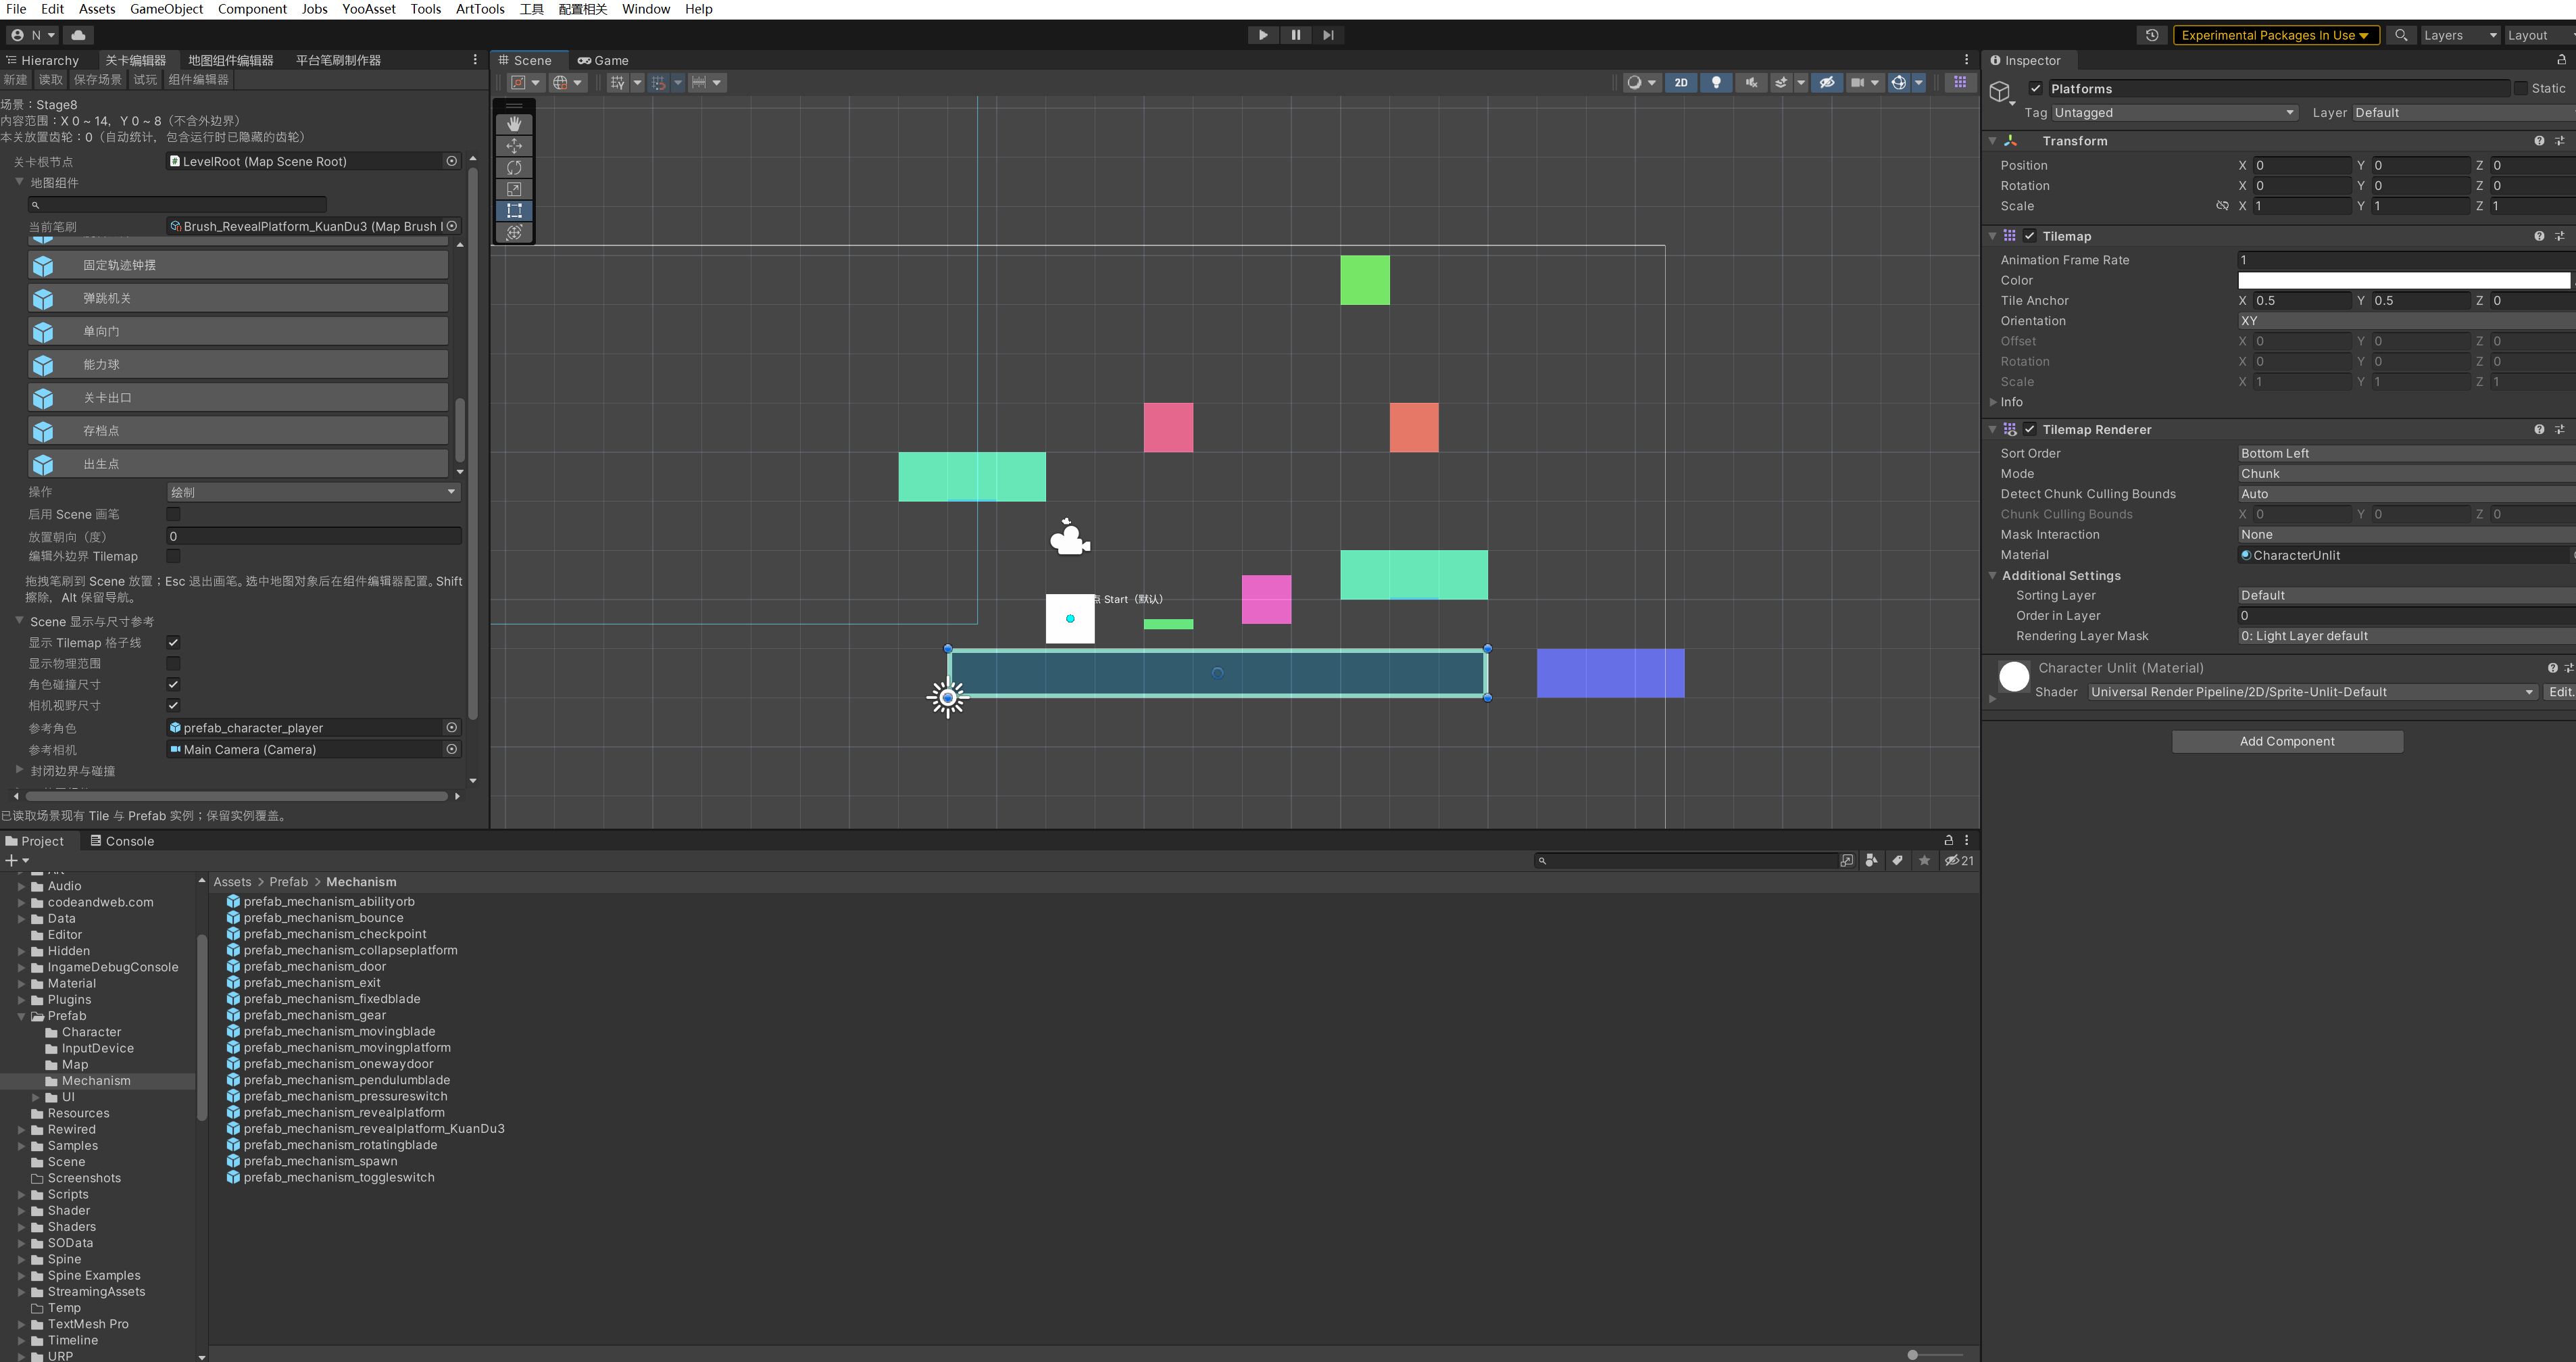
Task: Open the cloud services icon in top toolbar
Action: coord(78,35)
